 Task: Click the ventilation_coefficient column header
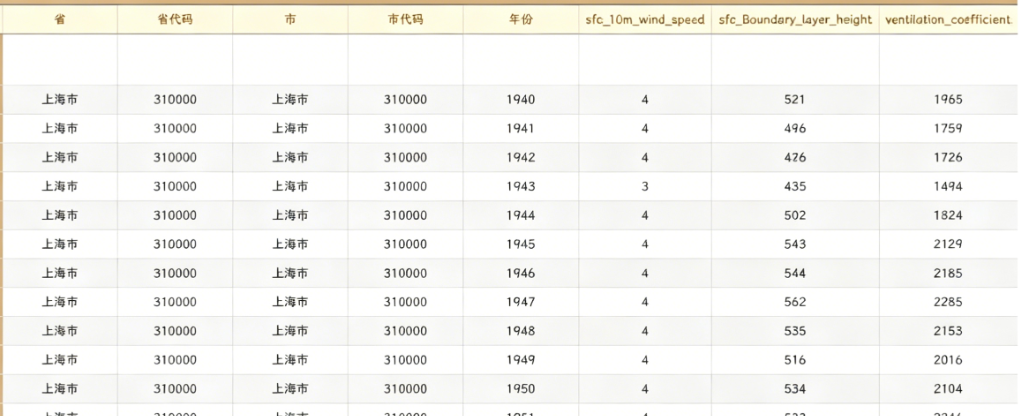949,20
